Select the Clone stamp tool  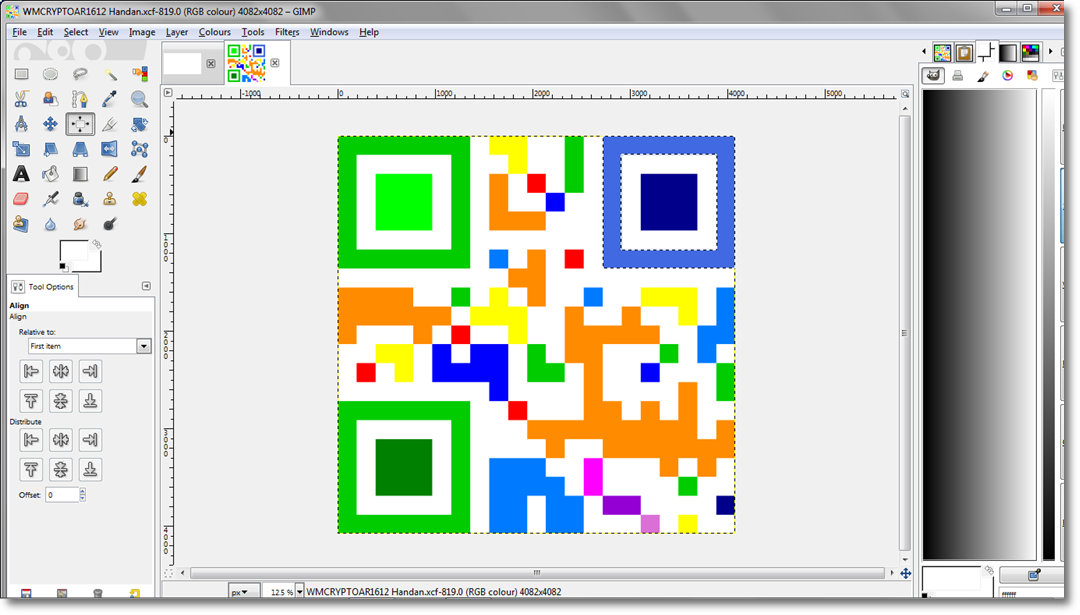(x=110, y=199)
